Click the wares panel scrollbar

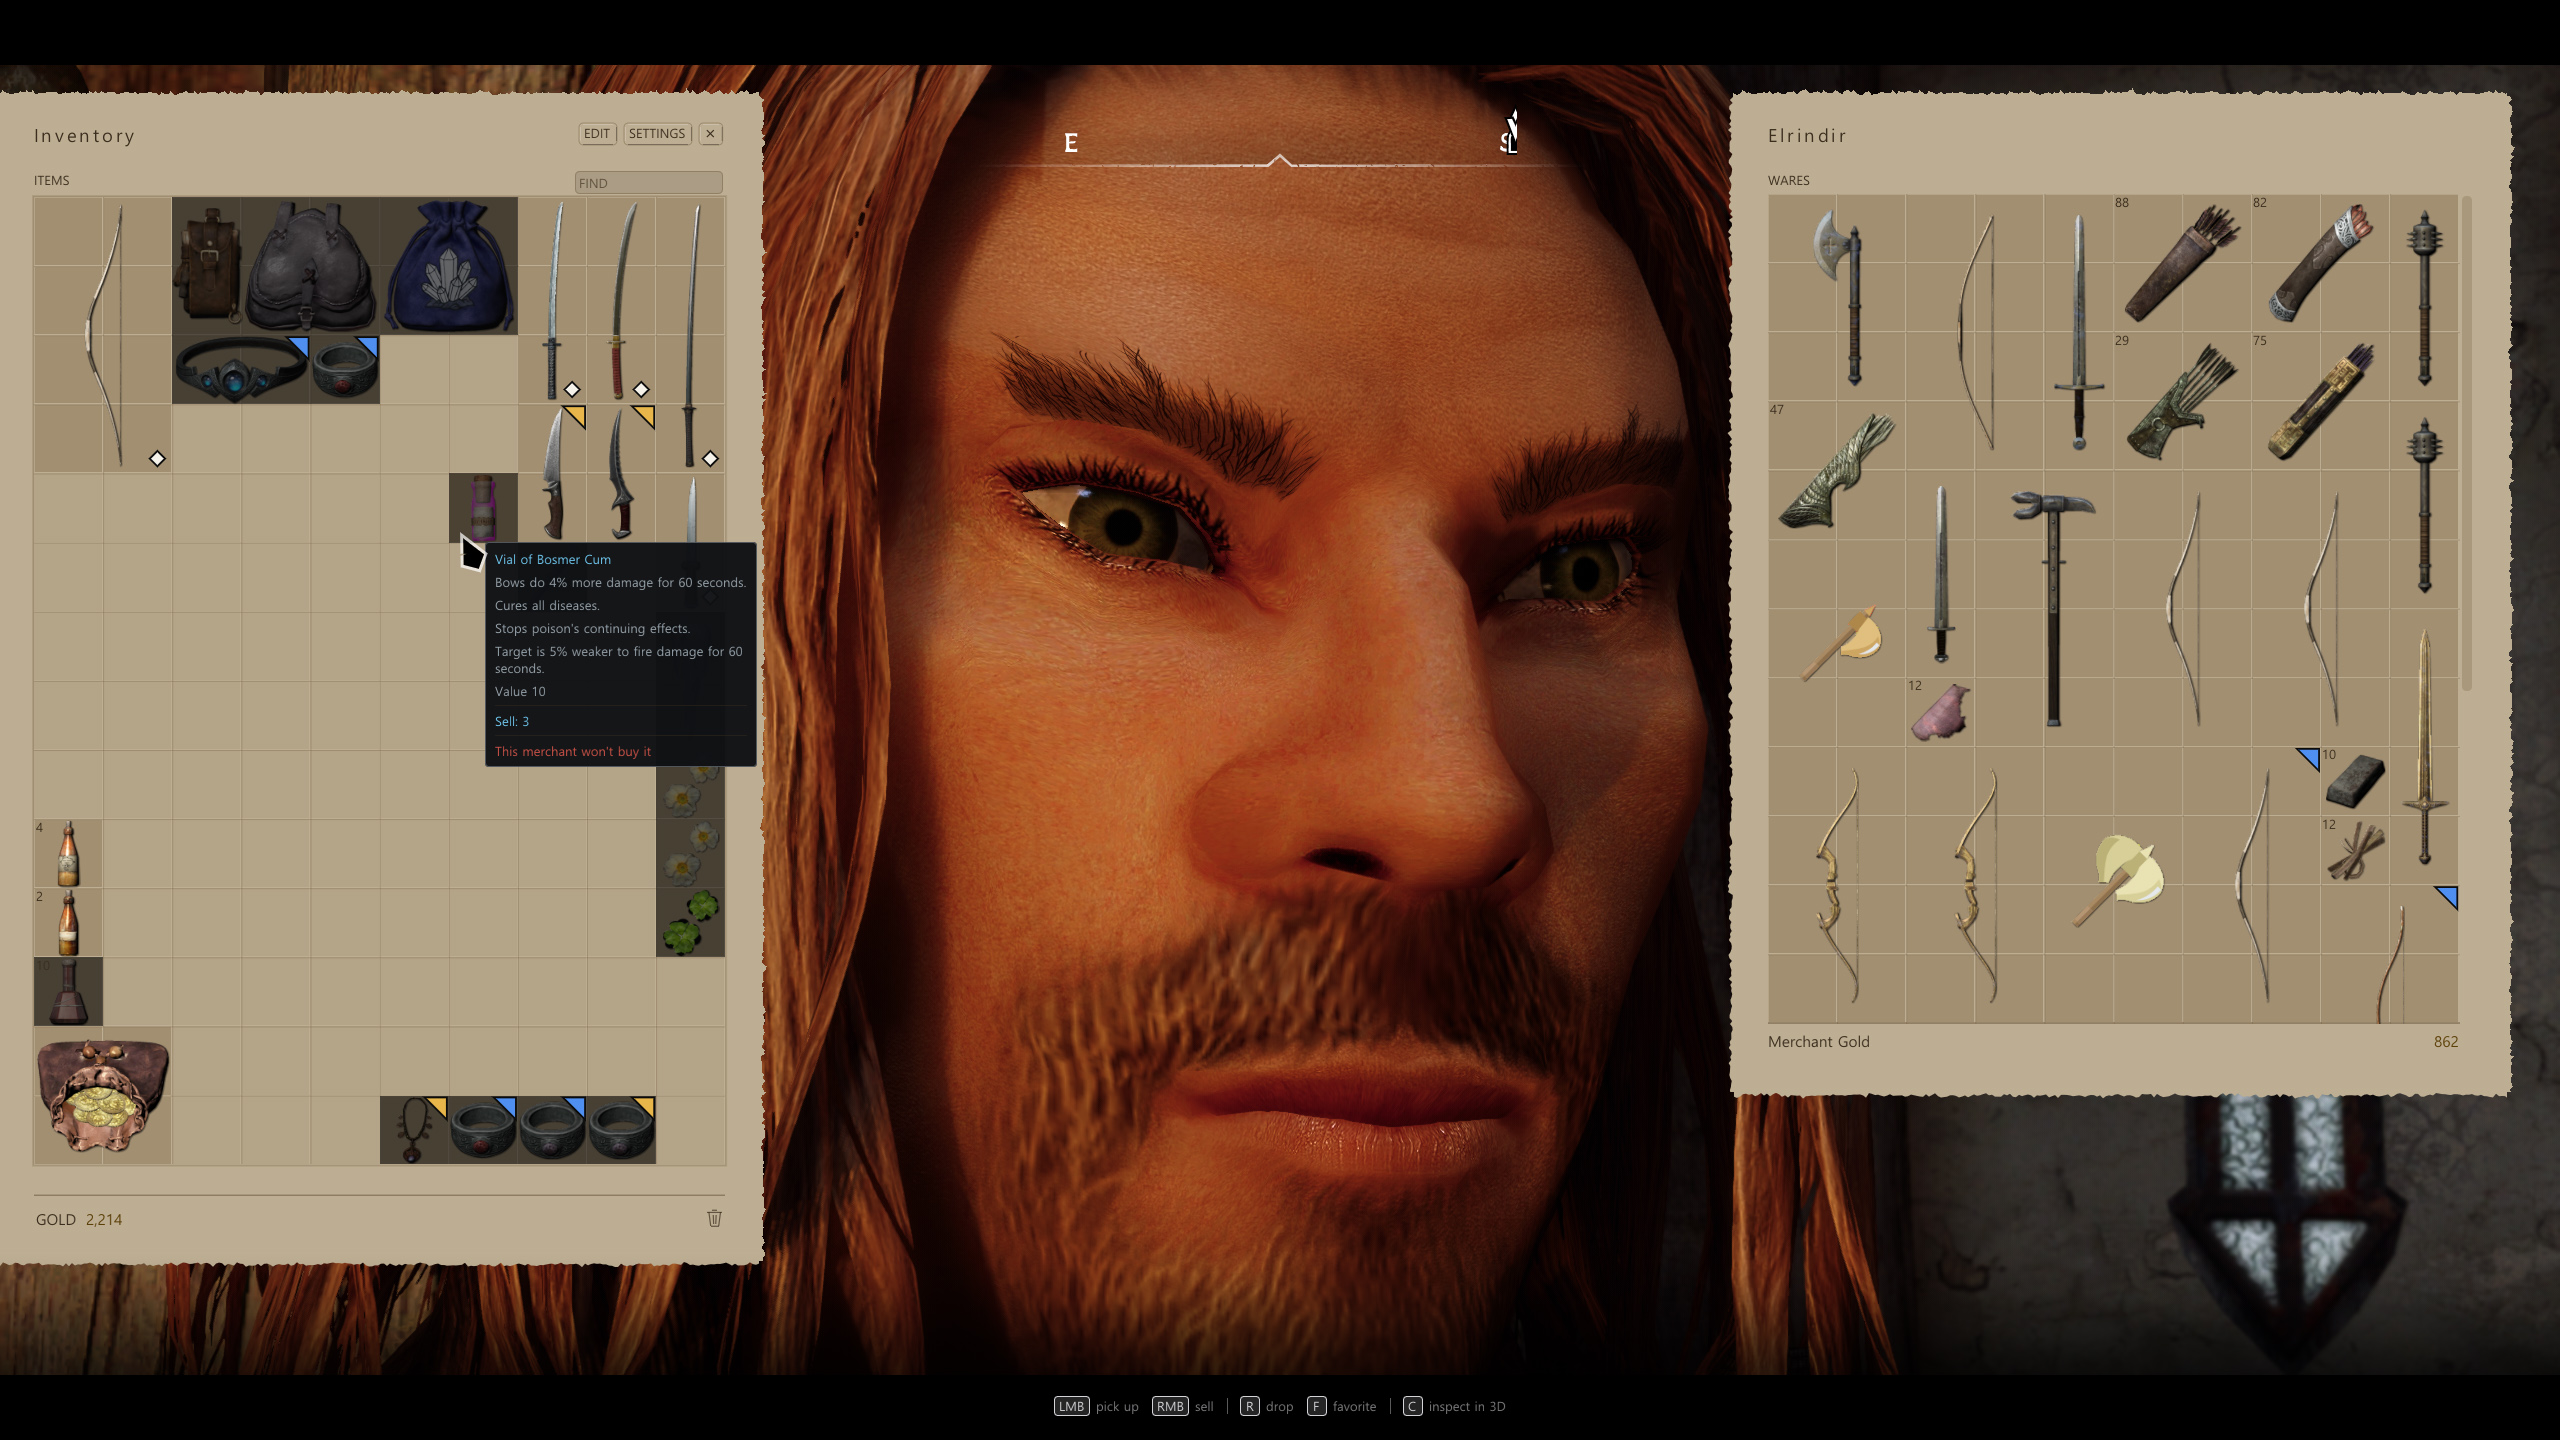[2467, 444]
